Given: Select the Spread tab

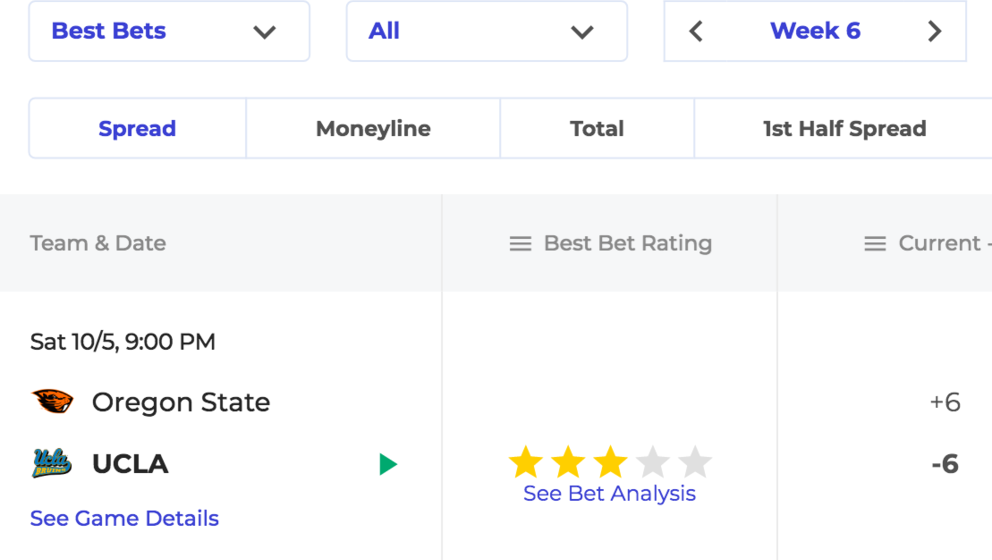Looking at the screenshot, I should [x=137, y=128].
